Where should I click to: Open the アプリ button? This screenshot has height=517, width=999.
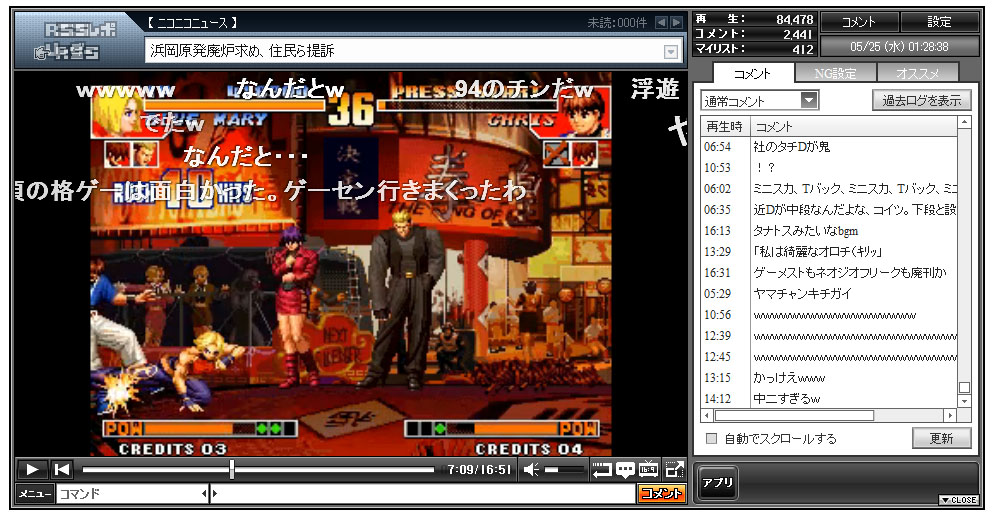point(717,483)
